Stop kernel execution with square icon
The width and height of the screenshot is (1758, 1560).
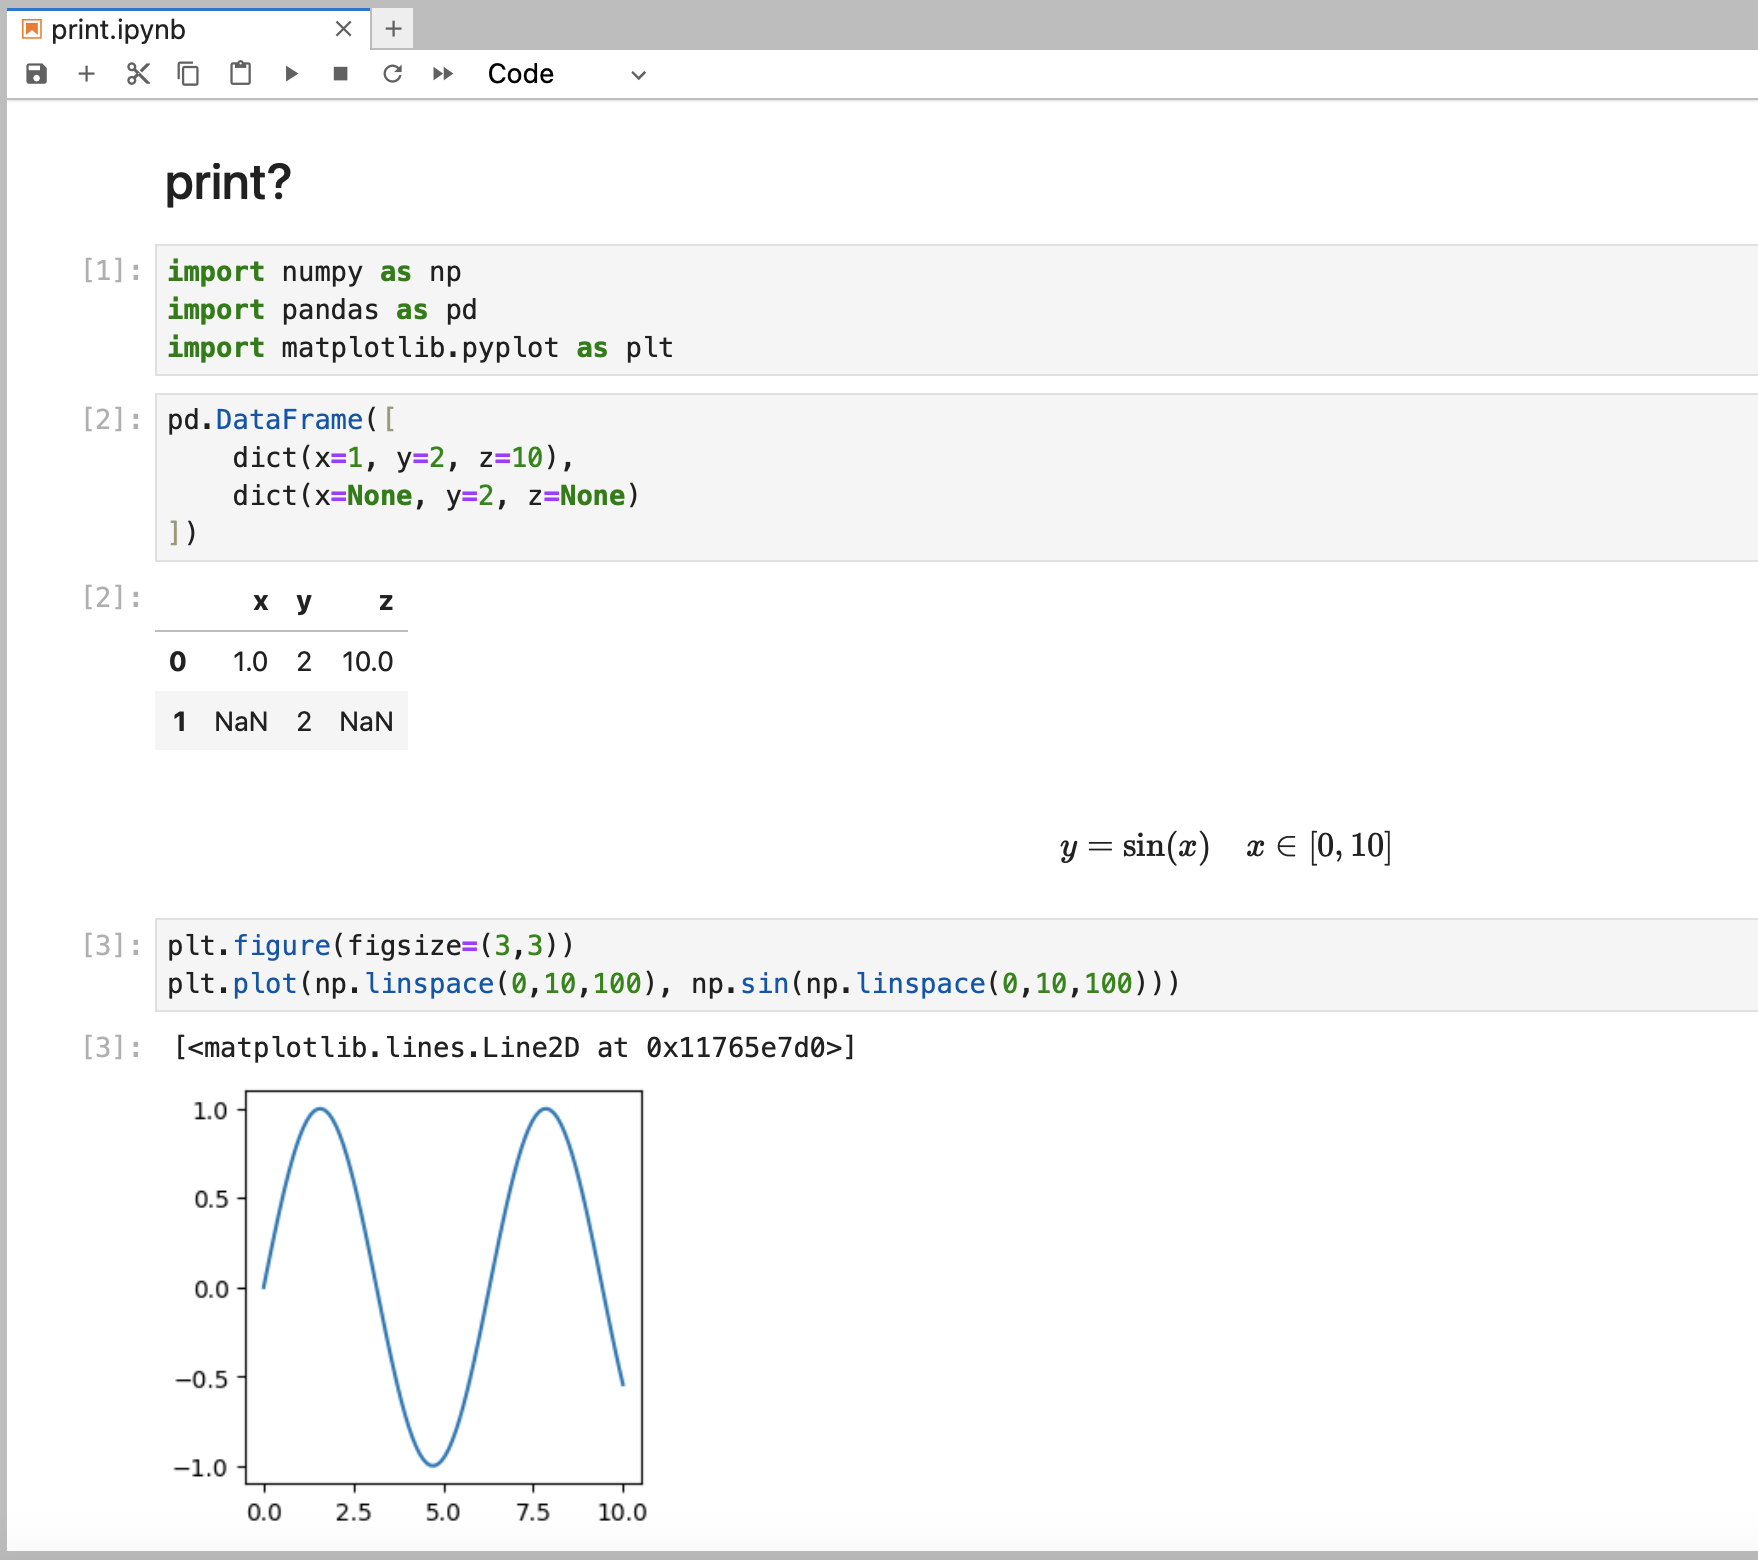(x=341, y=74)
